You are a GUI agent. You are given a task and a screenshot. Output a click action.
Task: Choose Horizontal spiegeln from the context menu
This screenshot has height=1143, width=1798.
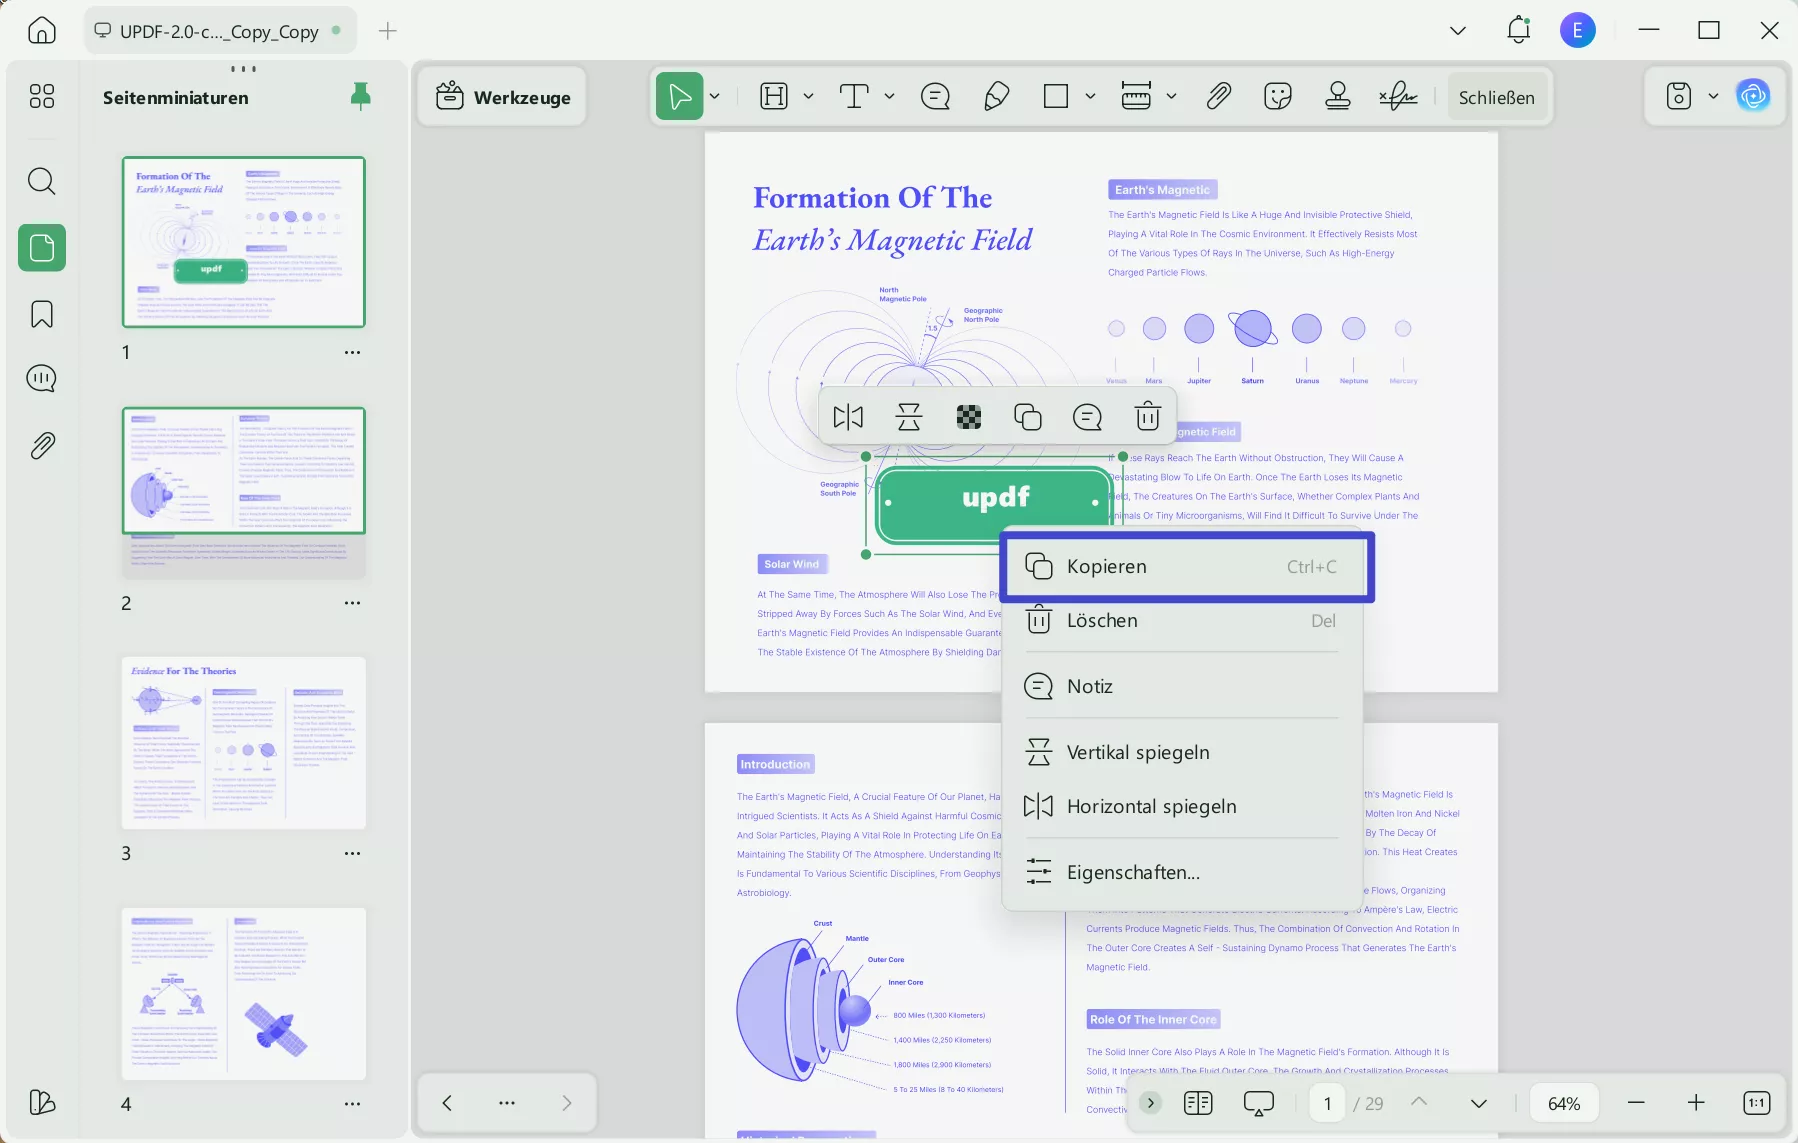[1181, 806]
